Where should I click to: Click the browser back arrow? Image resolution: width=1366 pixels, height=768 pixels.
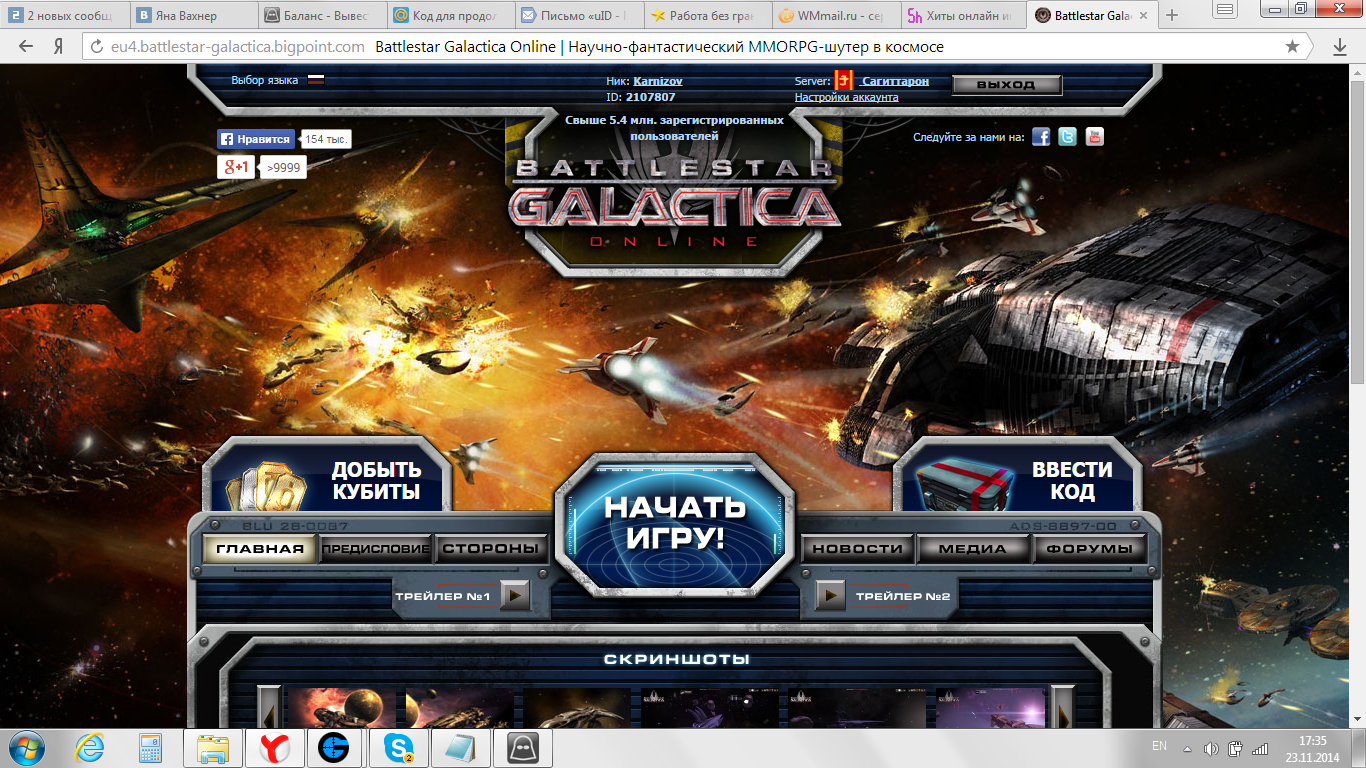[26, 47]
